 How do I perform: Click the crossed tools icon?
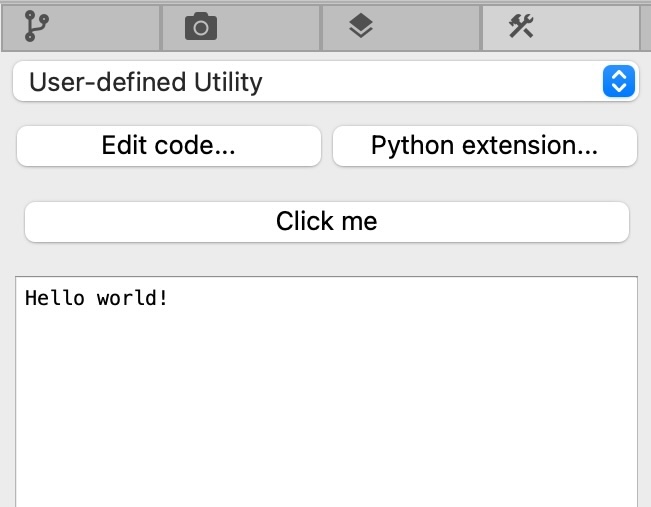point(521,27)
